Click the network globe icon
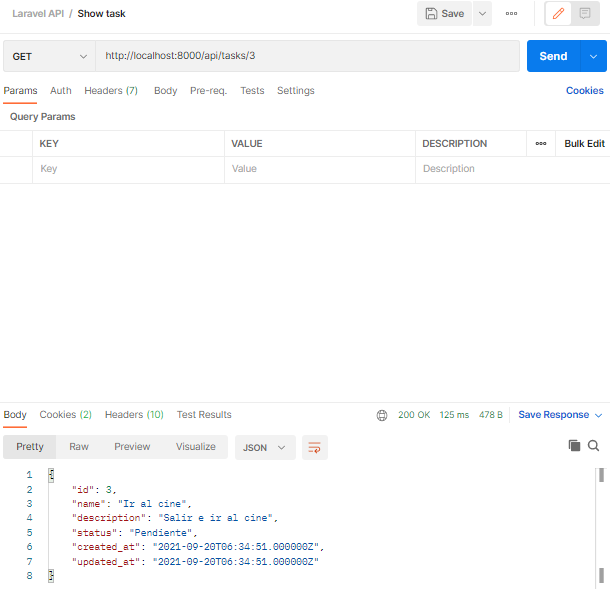Screen dimensions: 610x589 [x=382, y=415]
